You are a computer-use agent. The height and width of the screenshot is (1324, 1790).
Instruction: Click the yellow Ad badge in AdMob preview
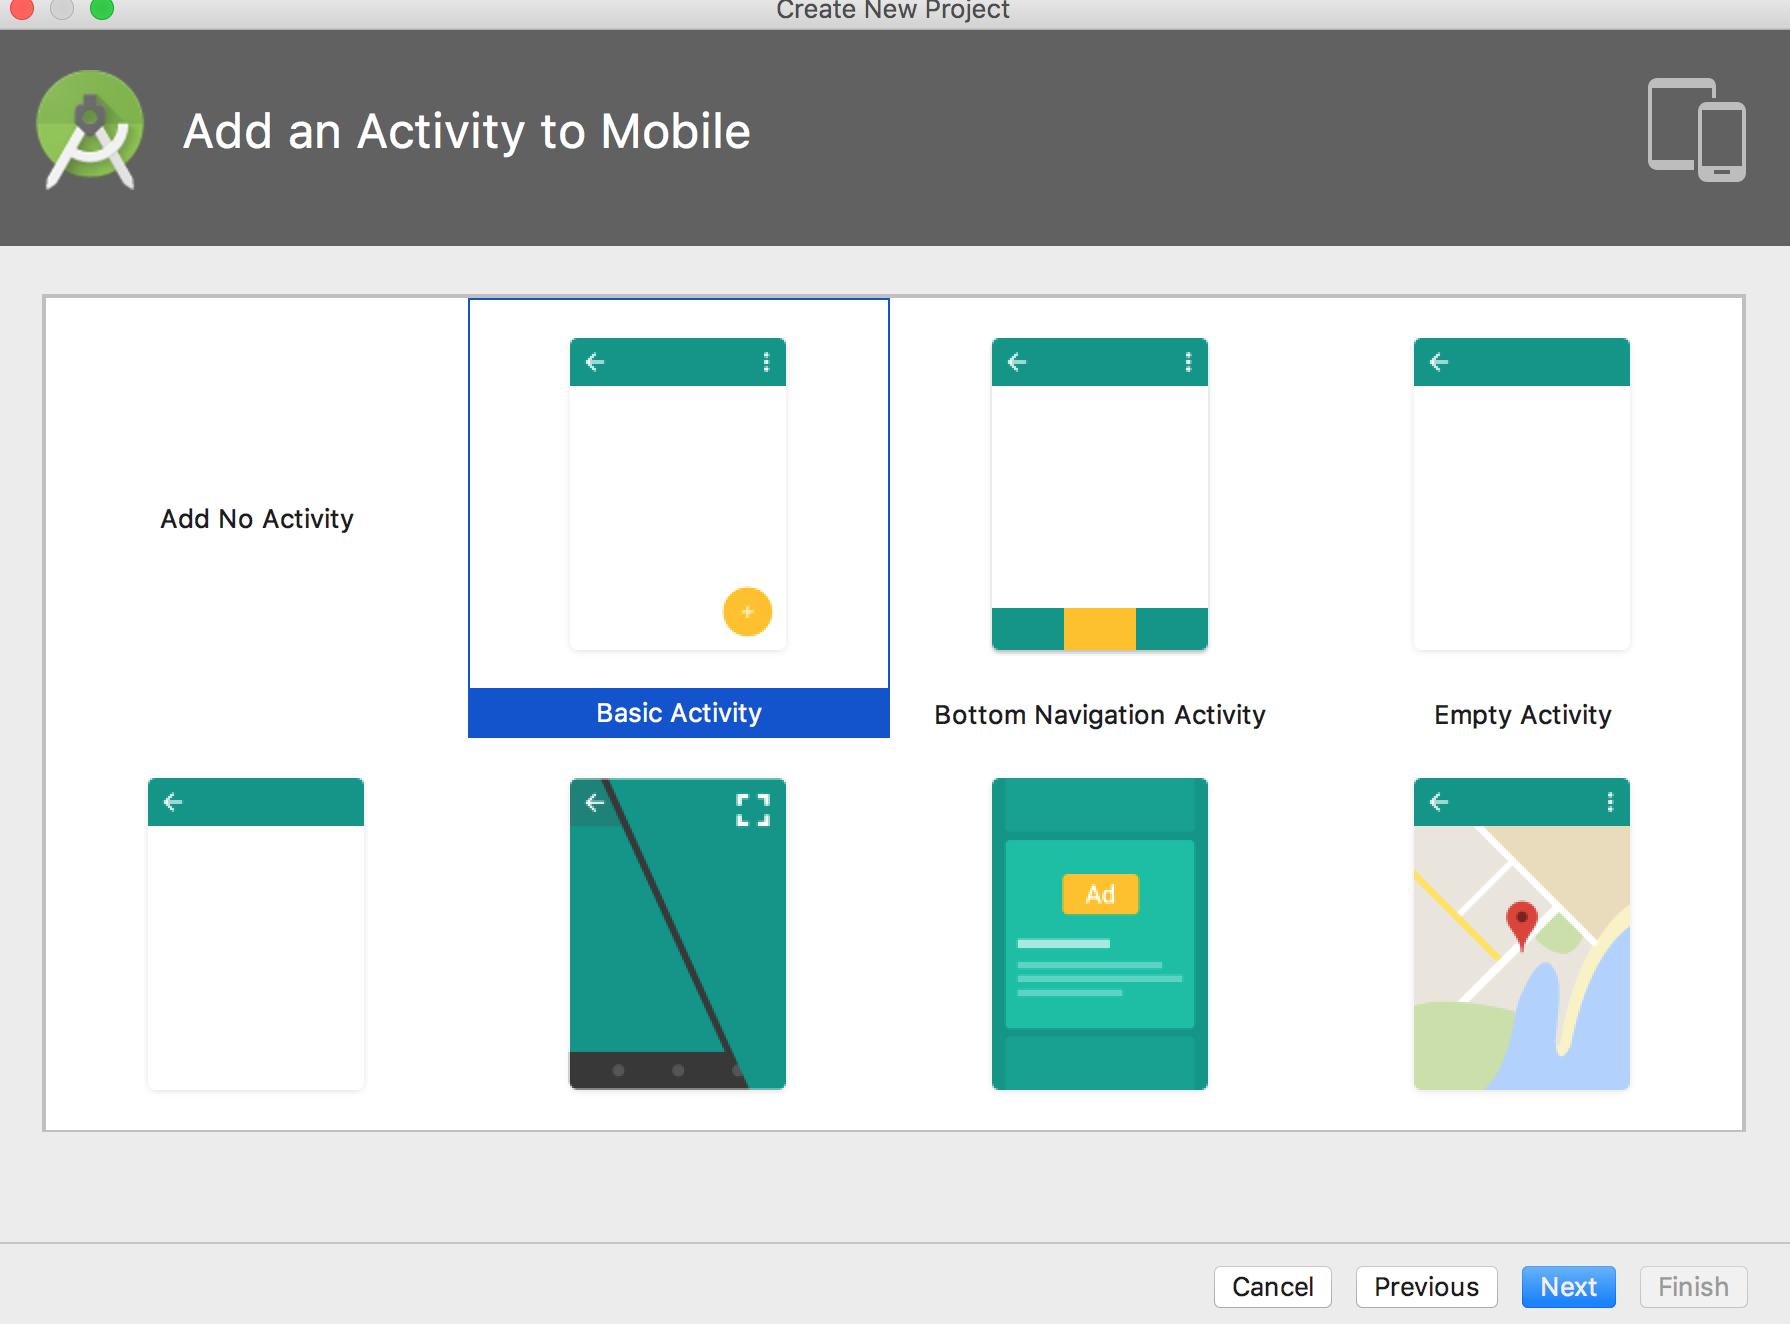tap(1100, 894)
